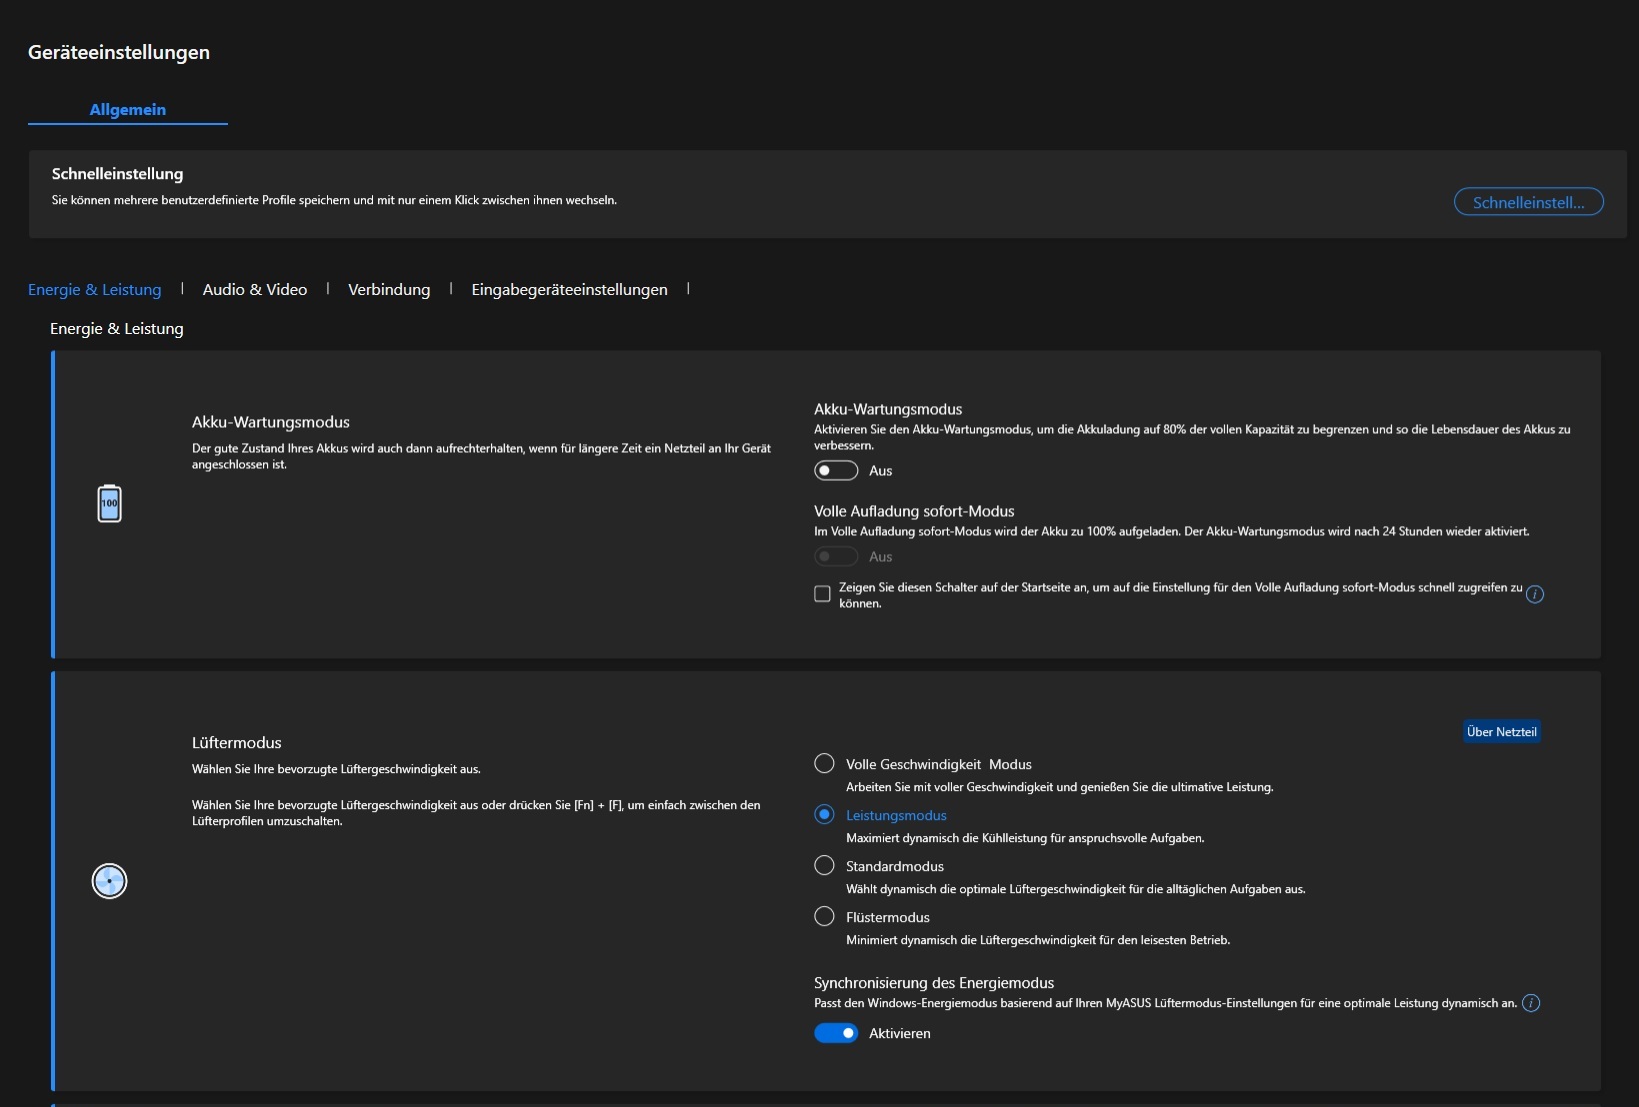1639x1107 pixels.
Task: Click the Geräteeinstellungen page heading
Action: 119,53
